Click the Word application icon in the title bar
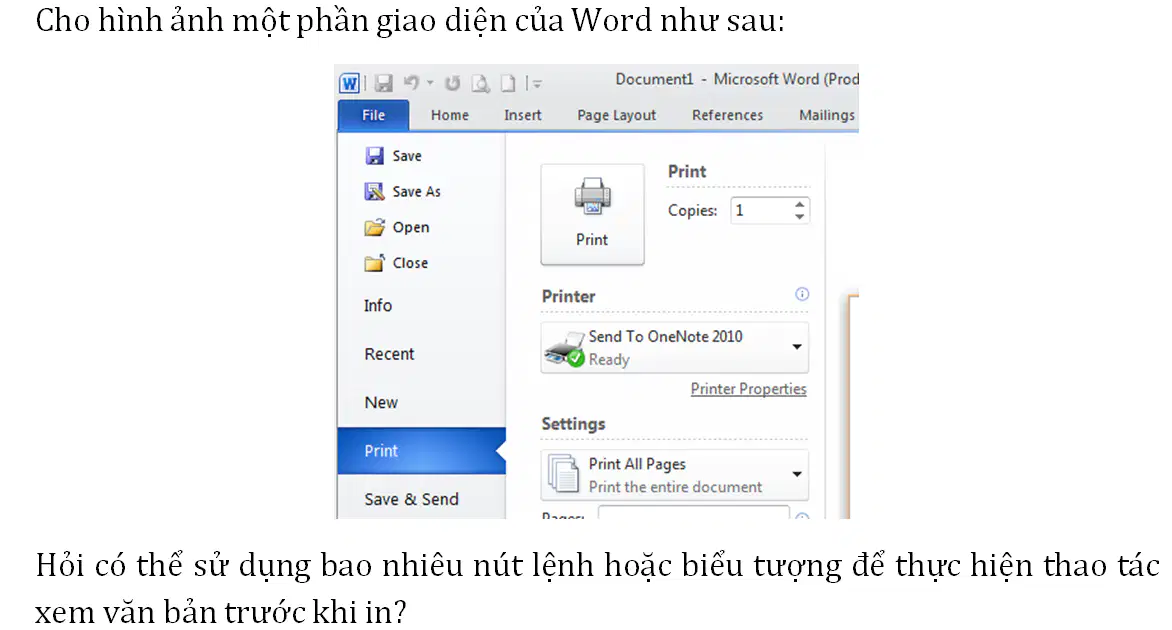The width and height of the screenshot is (1172, 630). pyautogui.click(x=349, y=83)
